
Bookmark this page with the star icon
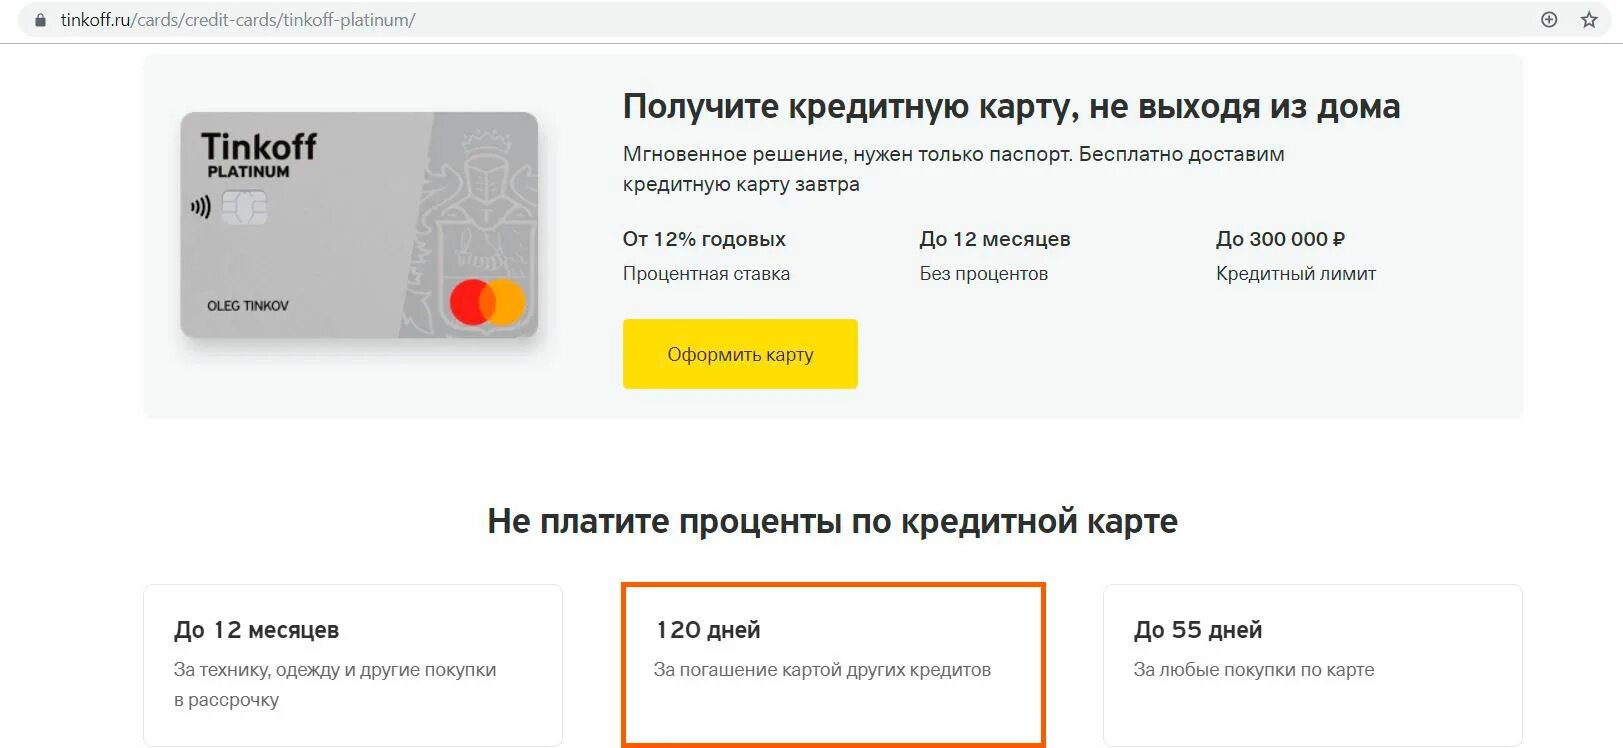pyautogui.click(x=1589, y=20)
